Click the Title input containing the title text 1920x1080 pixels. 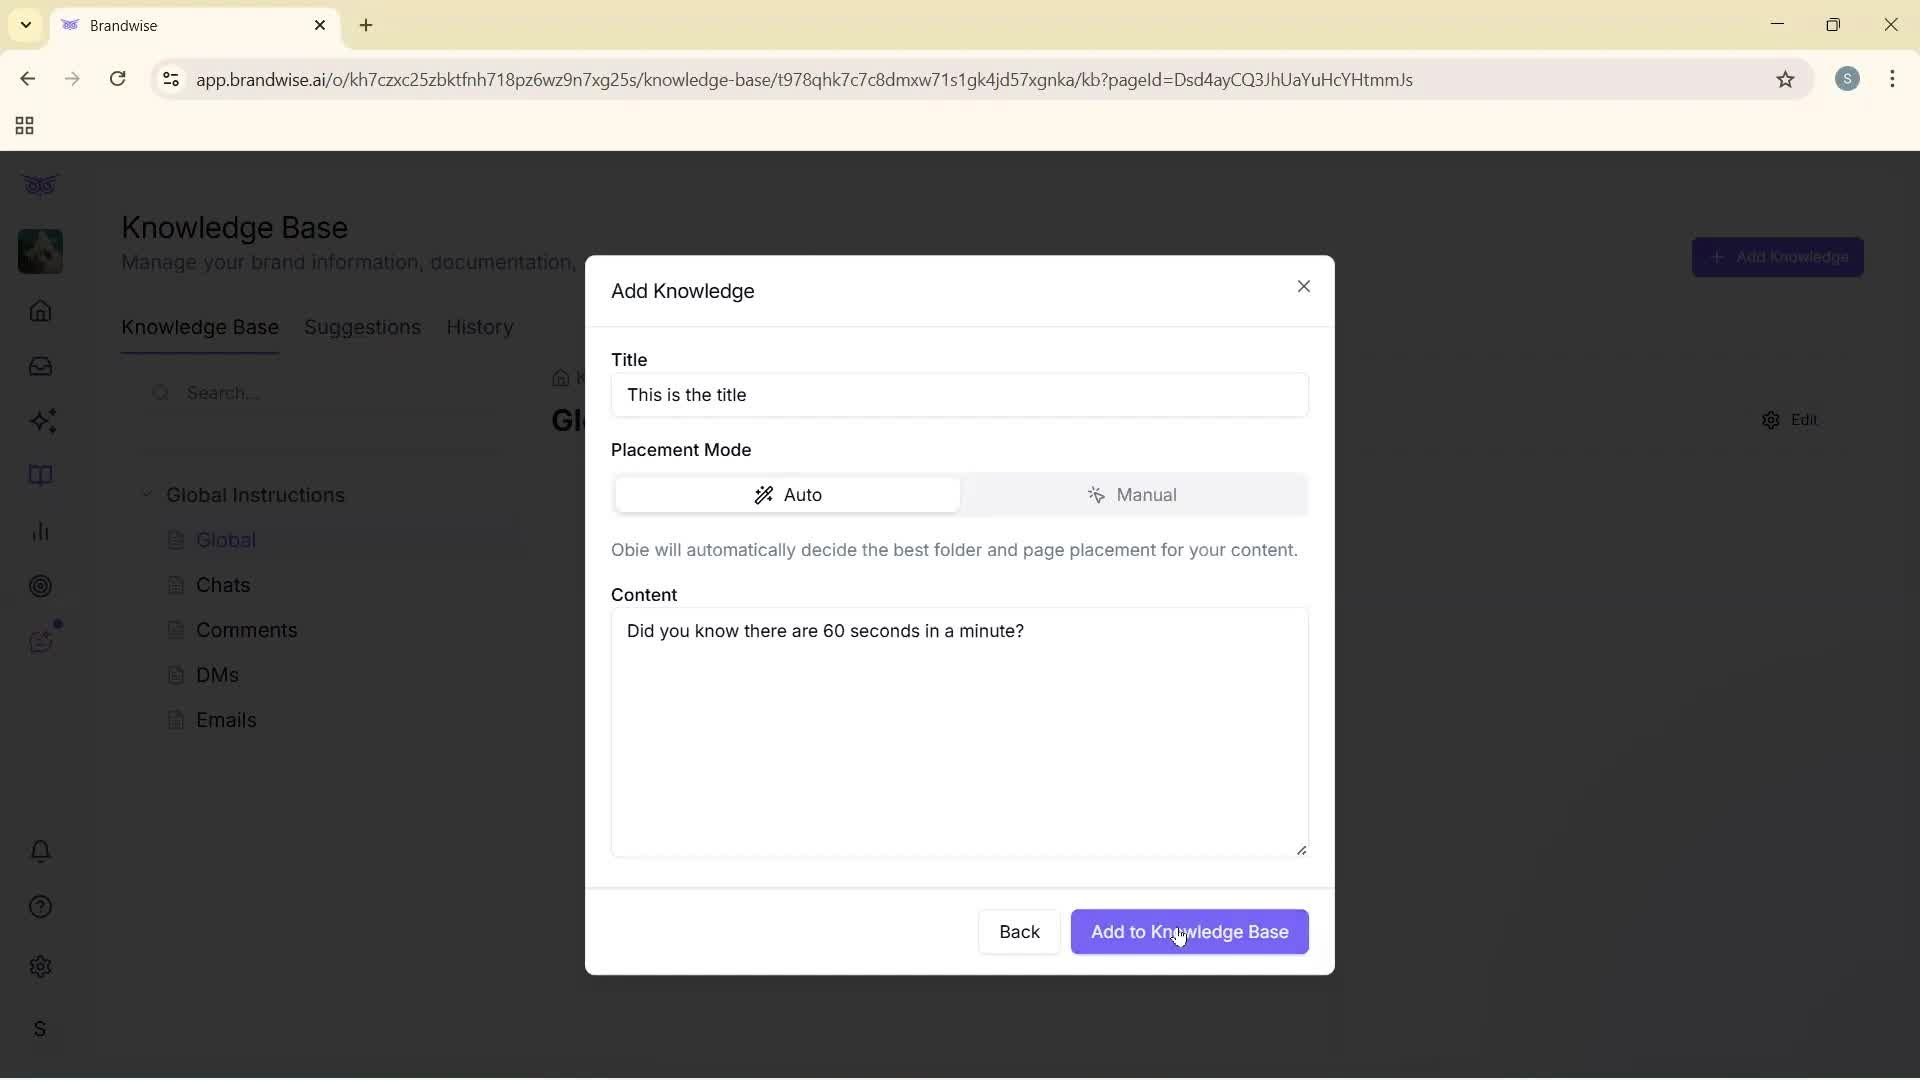(960, 395)
